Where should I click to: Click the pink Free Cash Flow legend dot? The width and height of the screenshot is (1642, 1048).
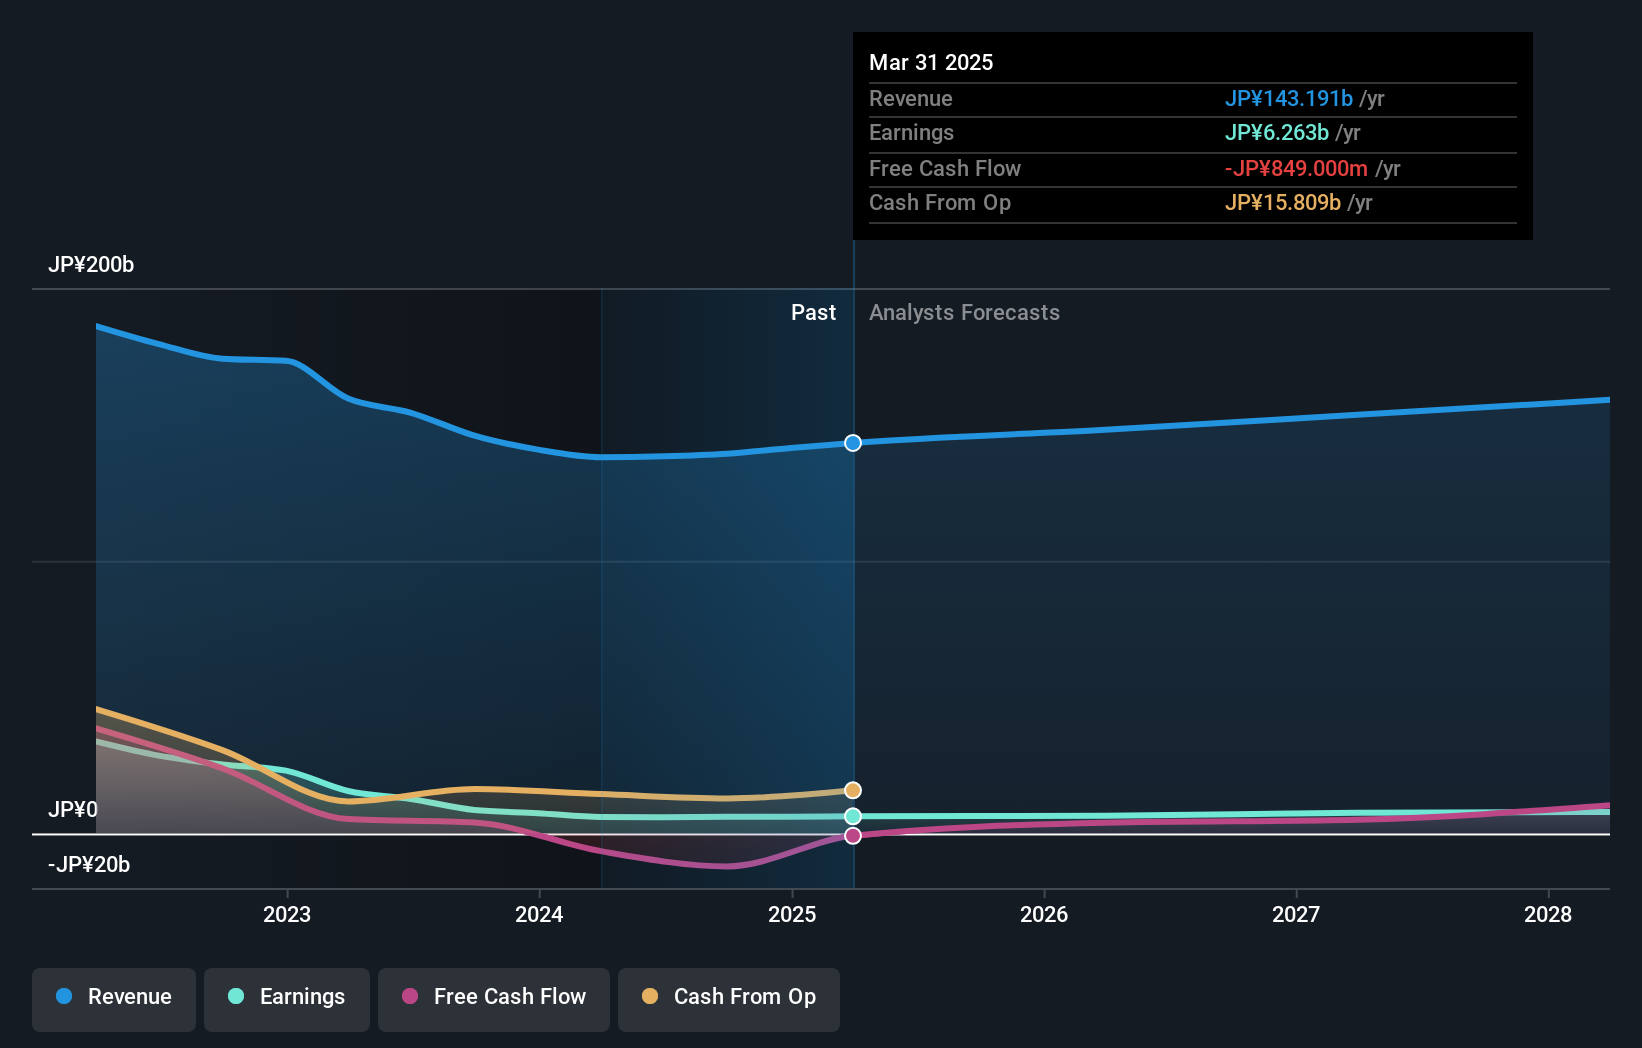410,996
